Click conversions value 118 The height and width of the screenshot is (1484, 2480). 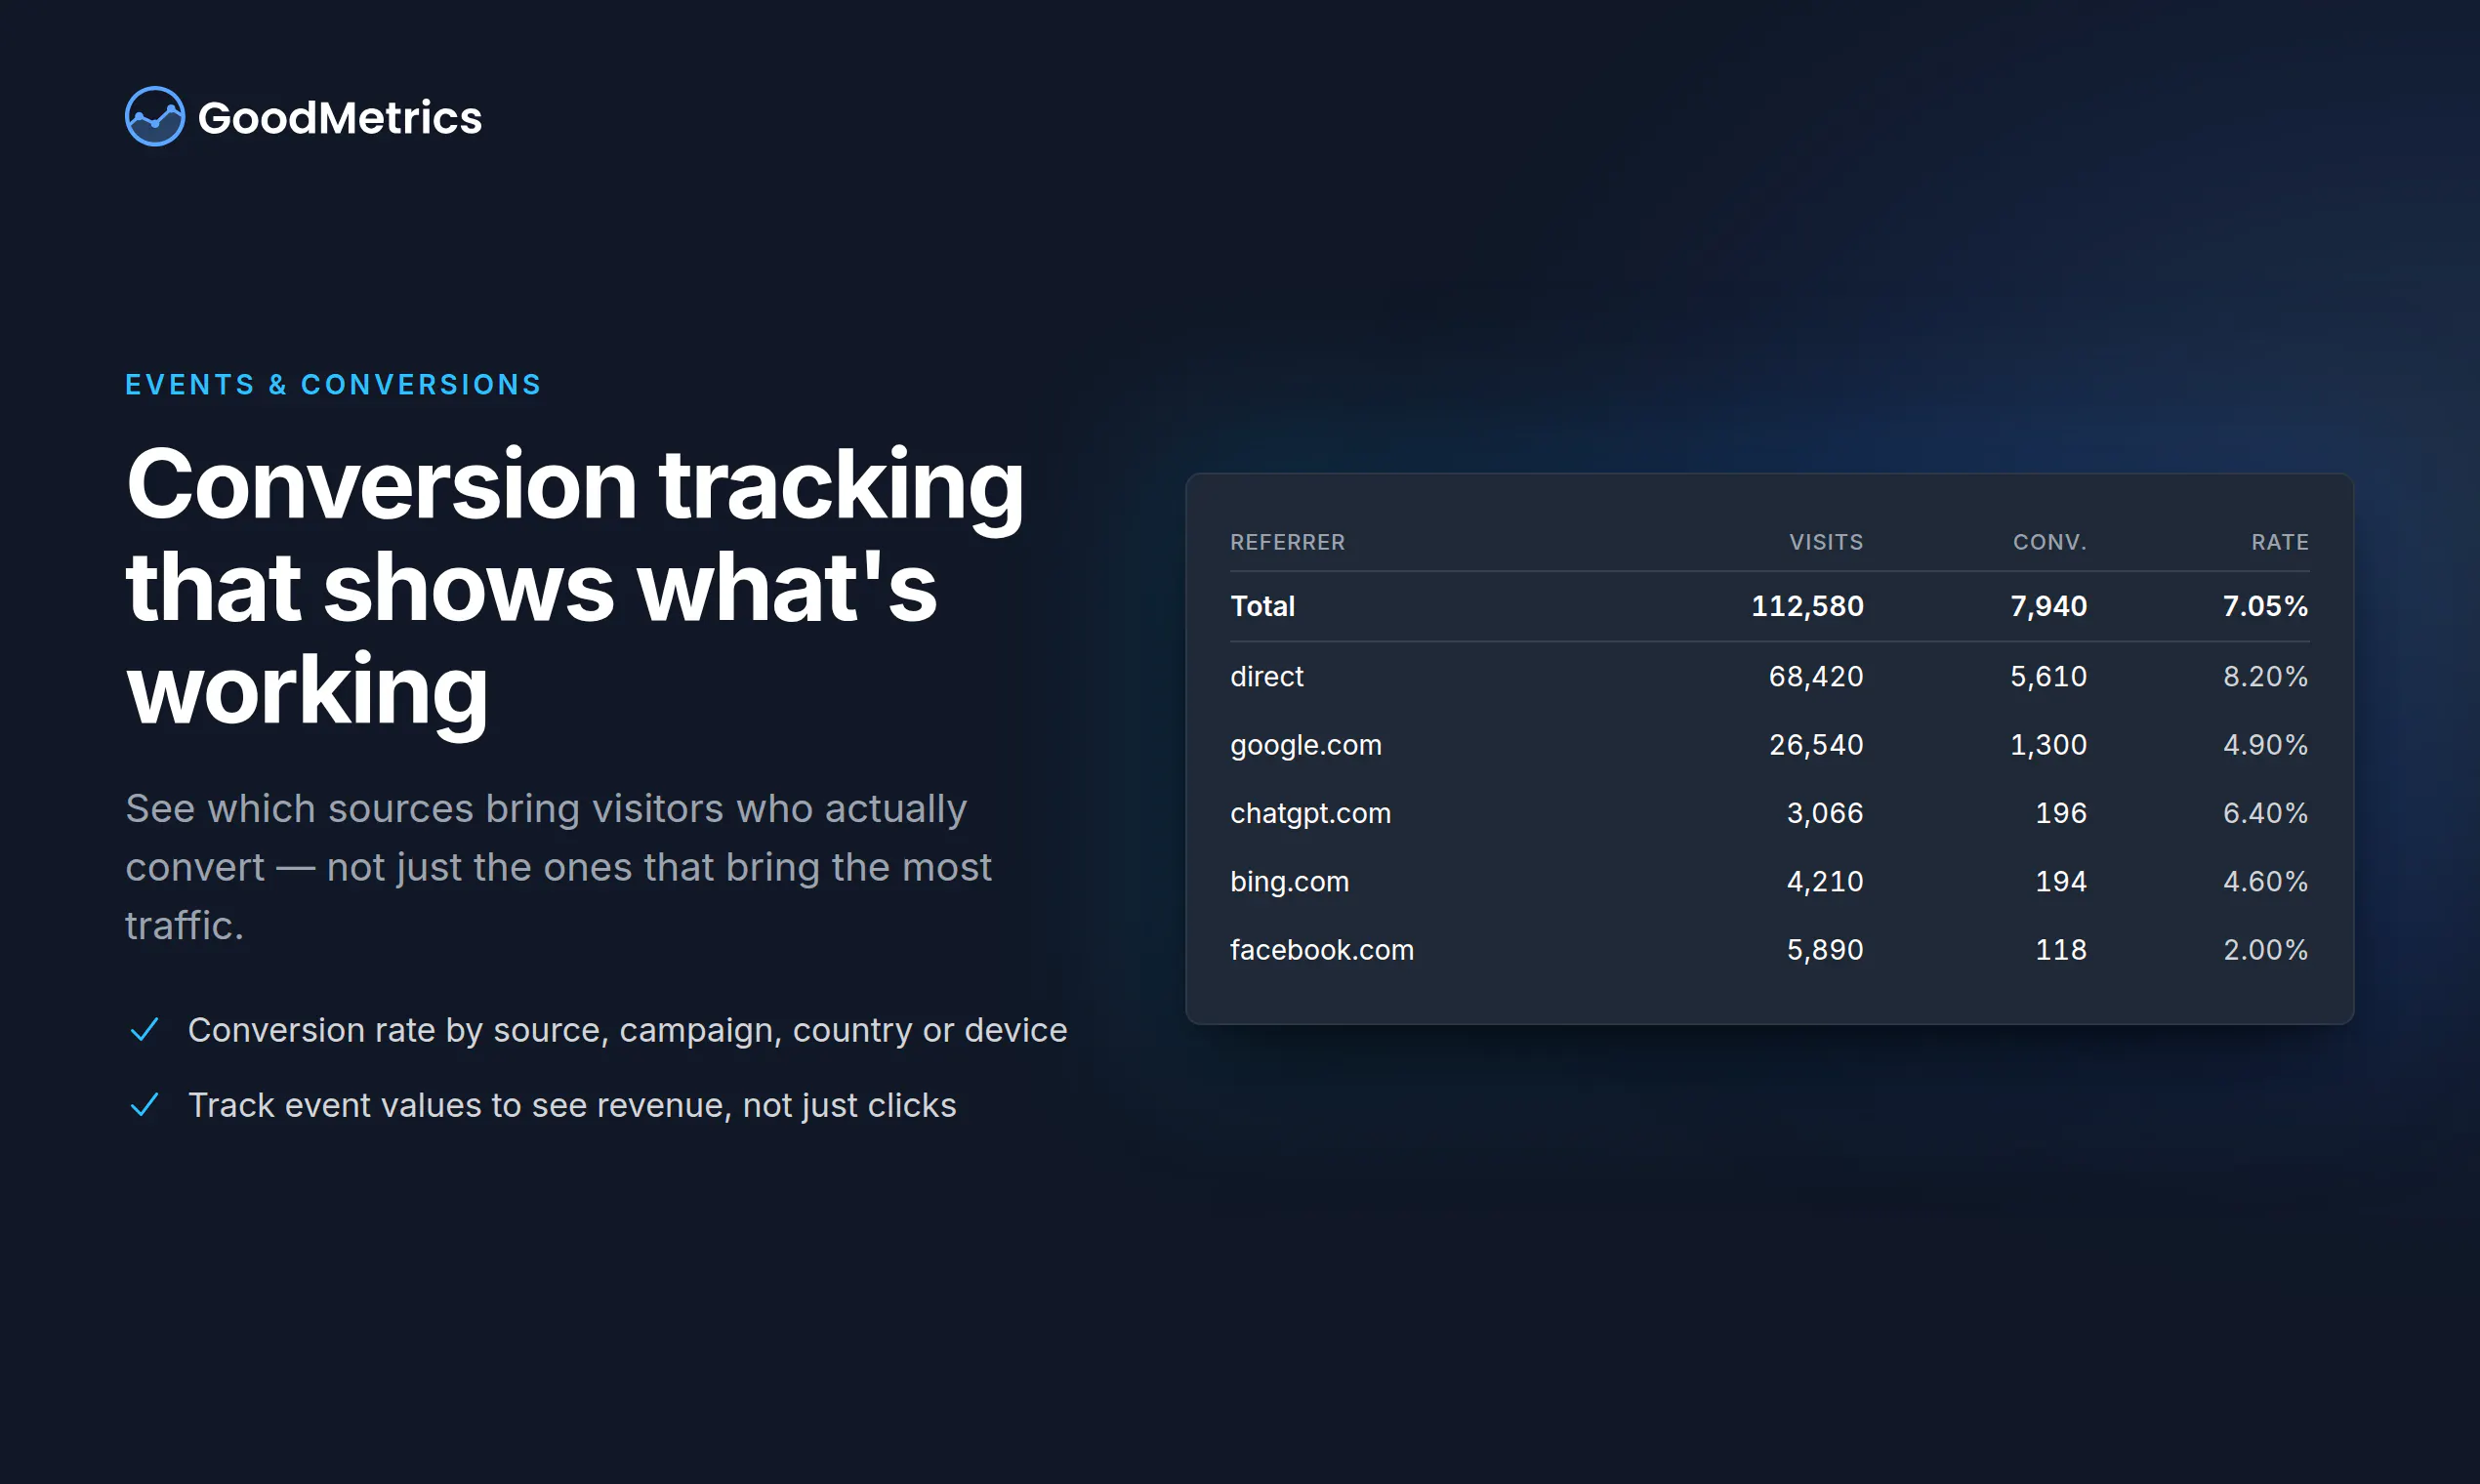(x=2061, y=950)
